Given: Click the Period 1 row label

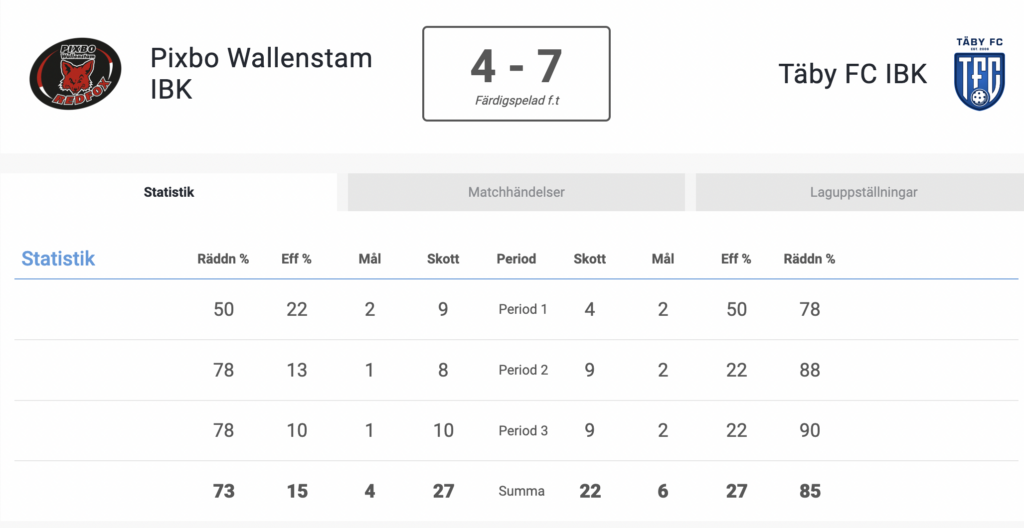Looking at the screenshot, I should coord(522,309).
